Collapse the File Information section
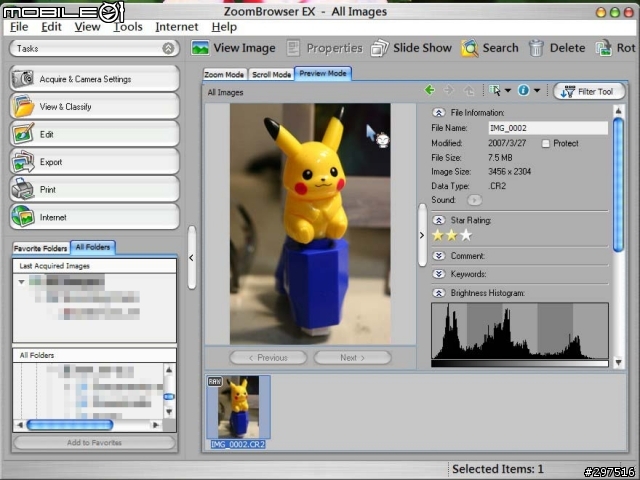This screenshot has height=480, width=640. [438, 113]
